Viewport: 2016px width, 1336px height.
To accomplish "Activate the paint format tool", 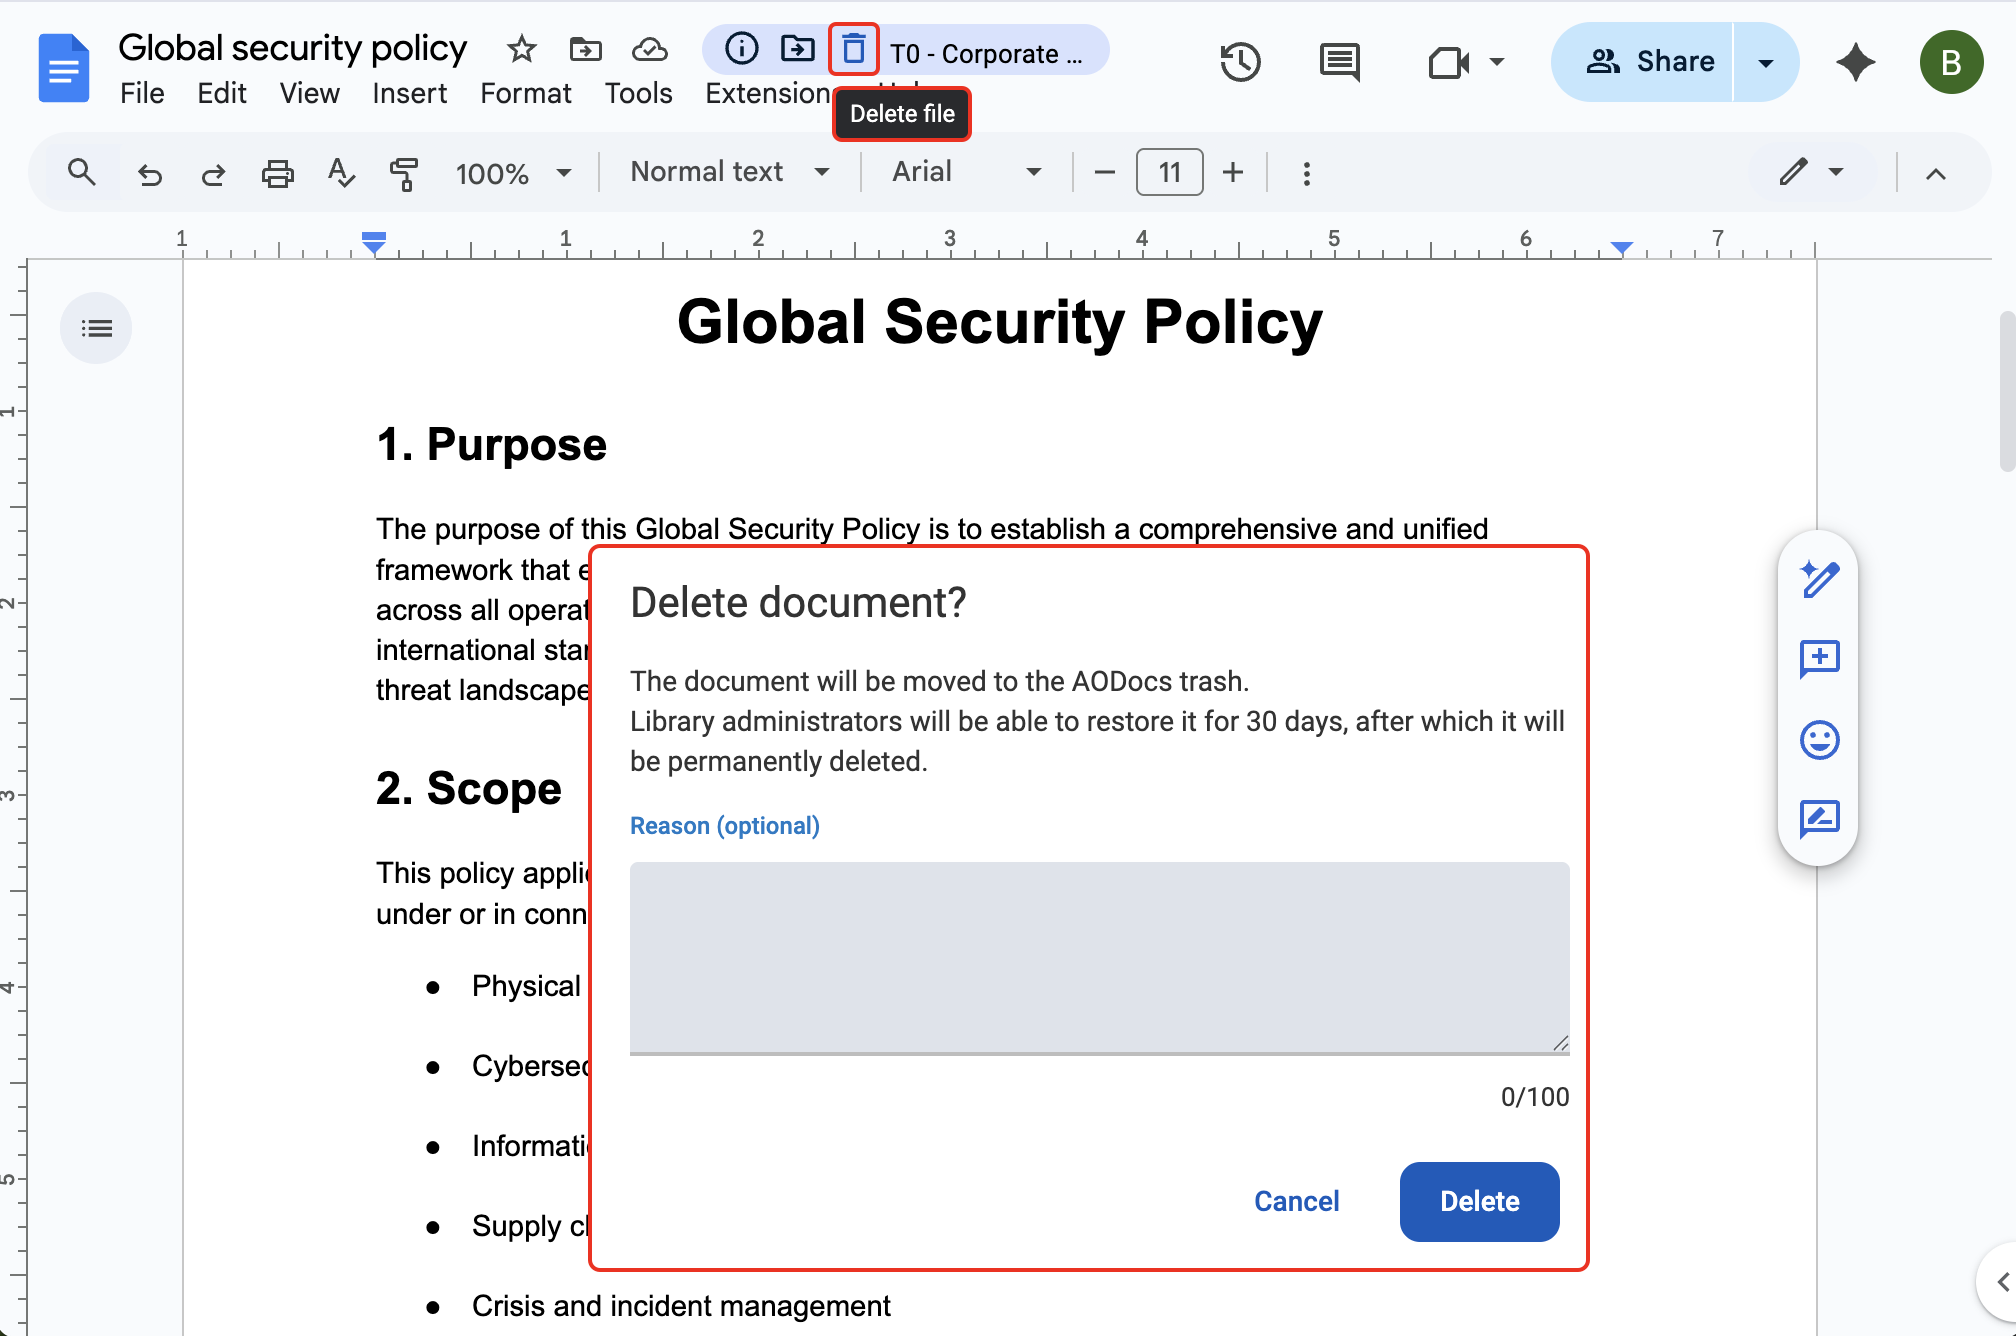I will pos(404,173).
